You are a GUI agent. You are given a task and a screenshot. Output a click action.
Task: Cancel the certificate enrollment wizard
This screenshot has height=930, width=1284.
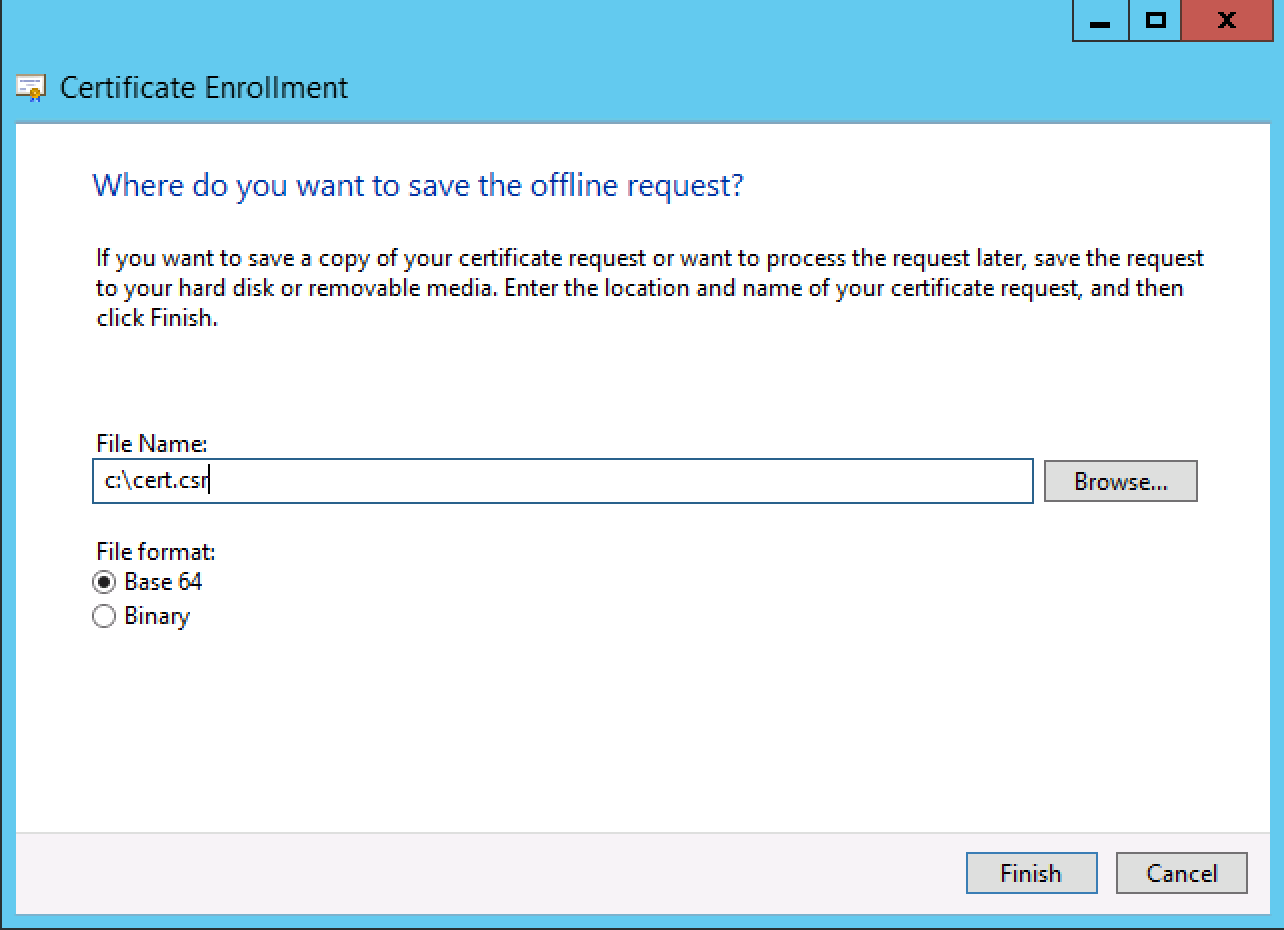point(1181,873)
